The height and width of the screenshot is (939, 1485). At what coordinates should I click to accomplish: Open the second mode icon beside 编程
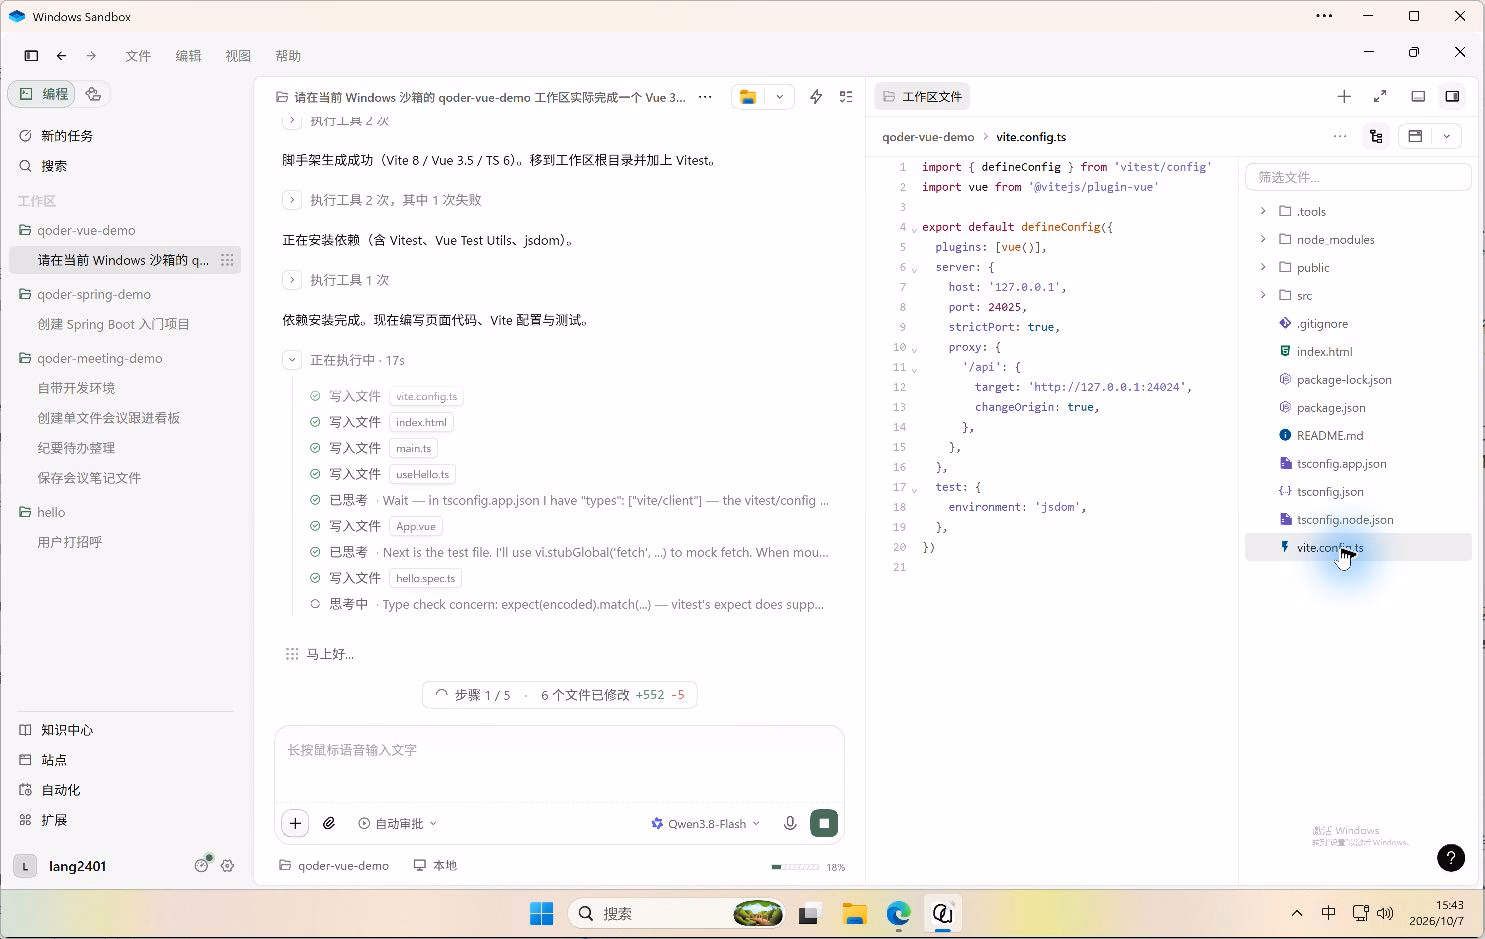click(93, 94)
